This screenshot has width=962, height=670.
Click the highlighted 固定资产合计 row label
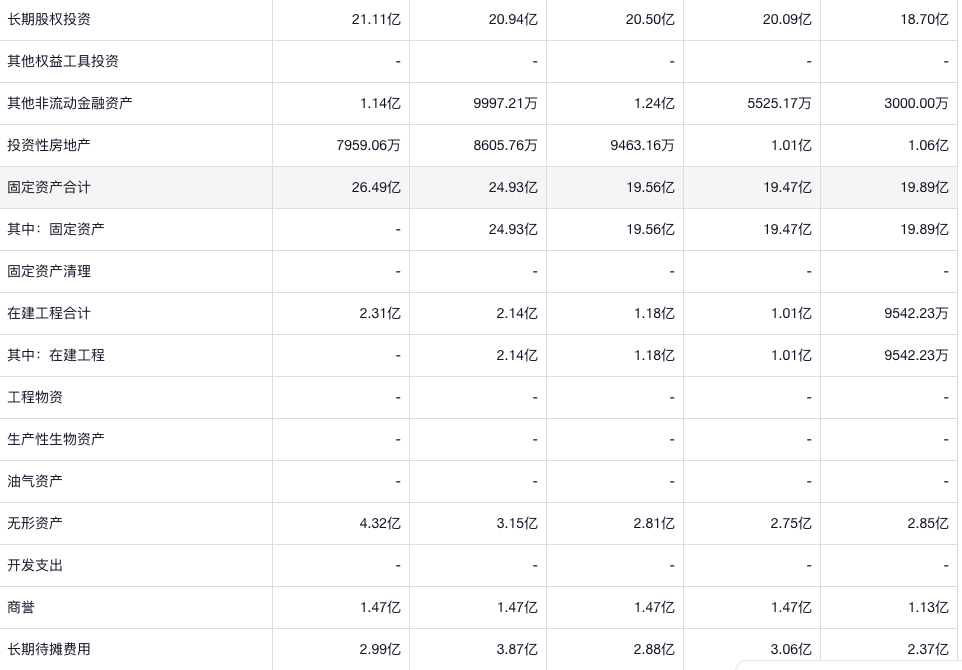point(49,187)
